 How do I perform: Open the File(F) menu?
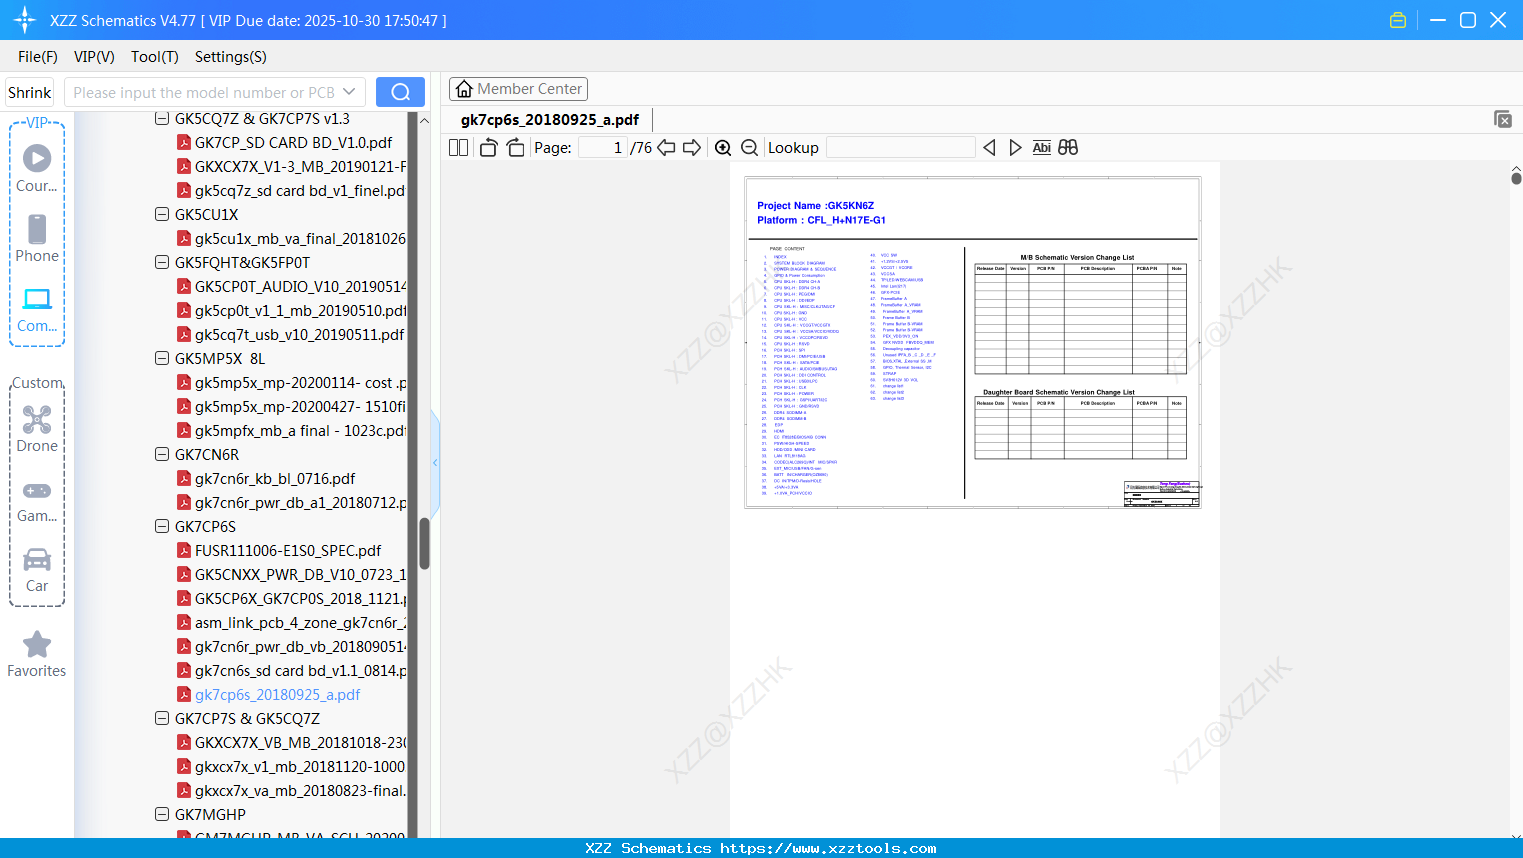pyautogui.click(x=38, y=57)
